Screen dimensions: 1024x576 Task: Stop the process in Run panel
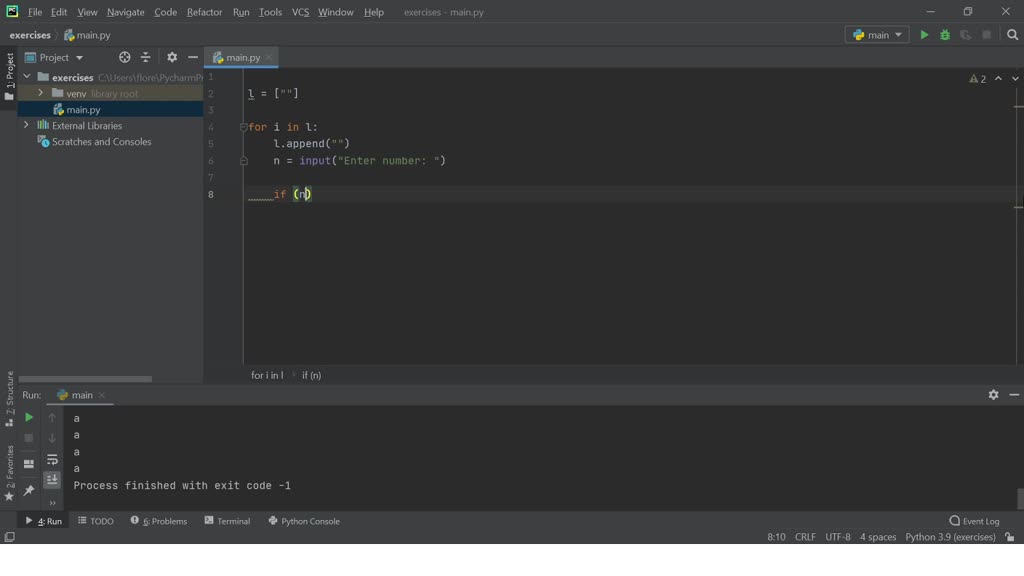(29, 438)
